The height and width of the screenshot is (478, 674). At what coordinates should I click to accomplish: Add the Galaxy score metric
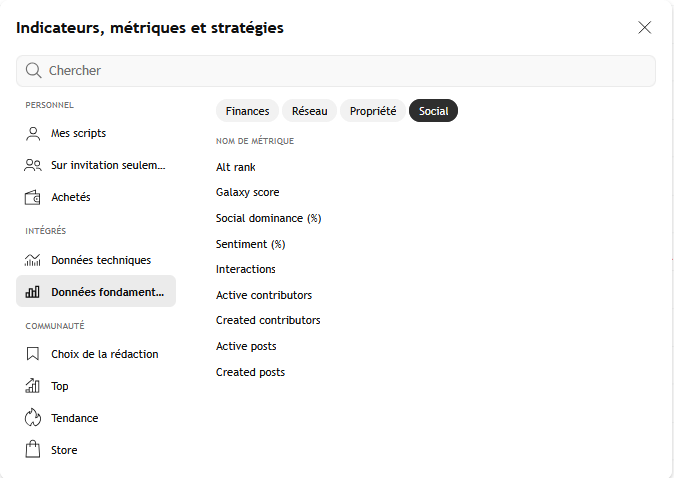click(x=248, y=192)
